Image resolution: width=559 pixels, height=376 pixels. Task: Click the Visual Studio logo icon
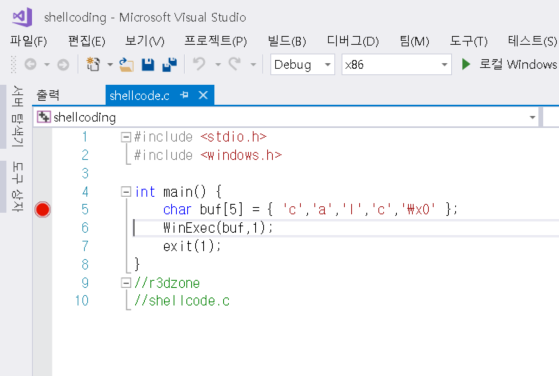tap(22, 17)
